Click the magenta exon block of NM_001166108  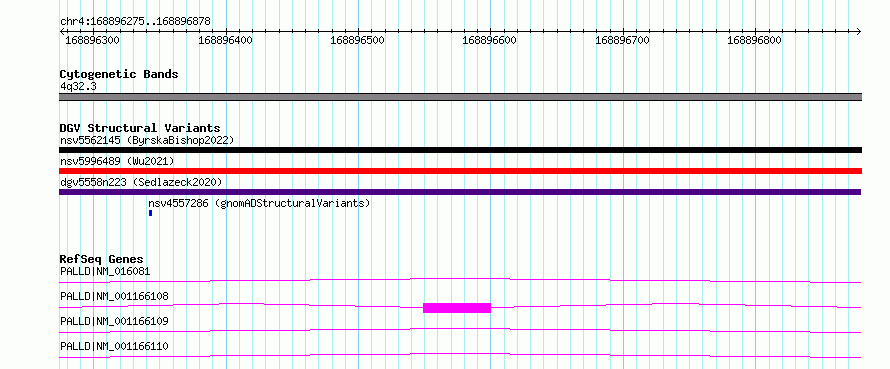(x=457, y=308)
